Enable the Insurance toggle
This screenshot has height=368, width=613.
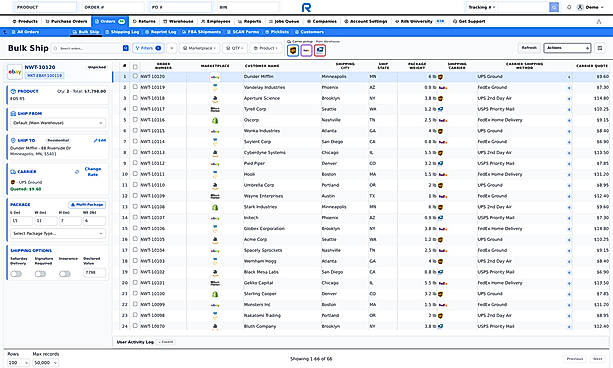(65, 274)
